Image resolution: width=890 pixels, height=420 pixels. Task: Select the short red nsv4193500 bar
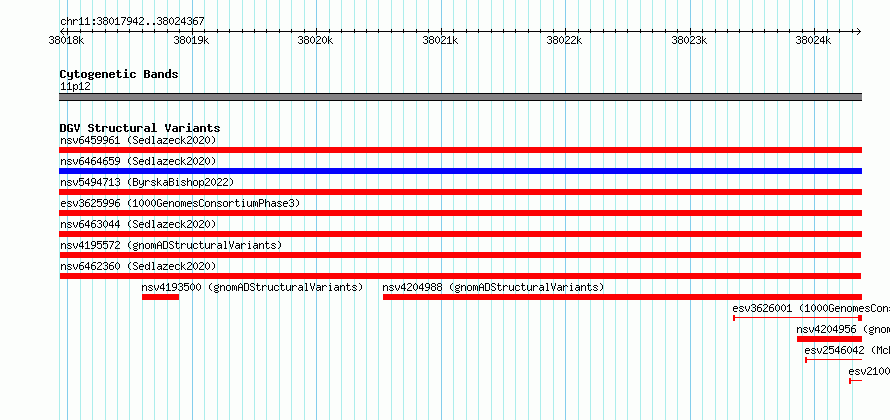coord(161,297)
